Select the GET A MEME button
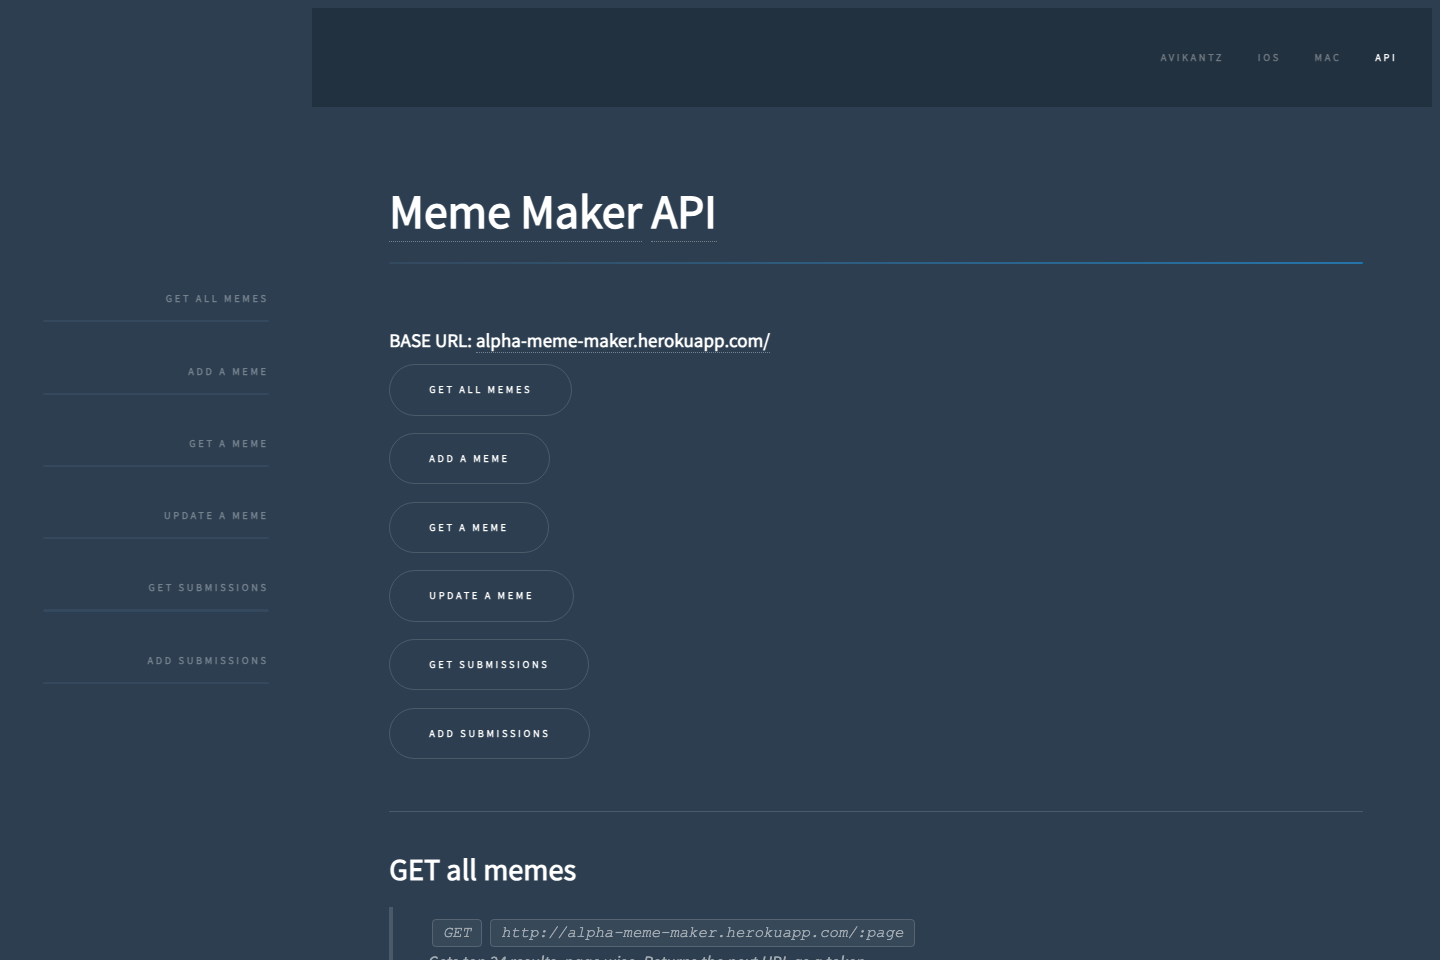 tap(468, 527)
